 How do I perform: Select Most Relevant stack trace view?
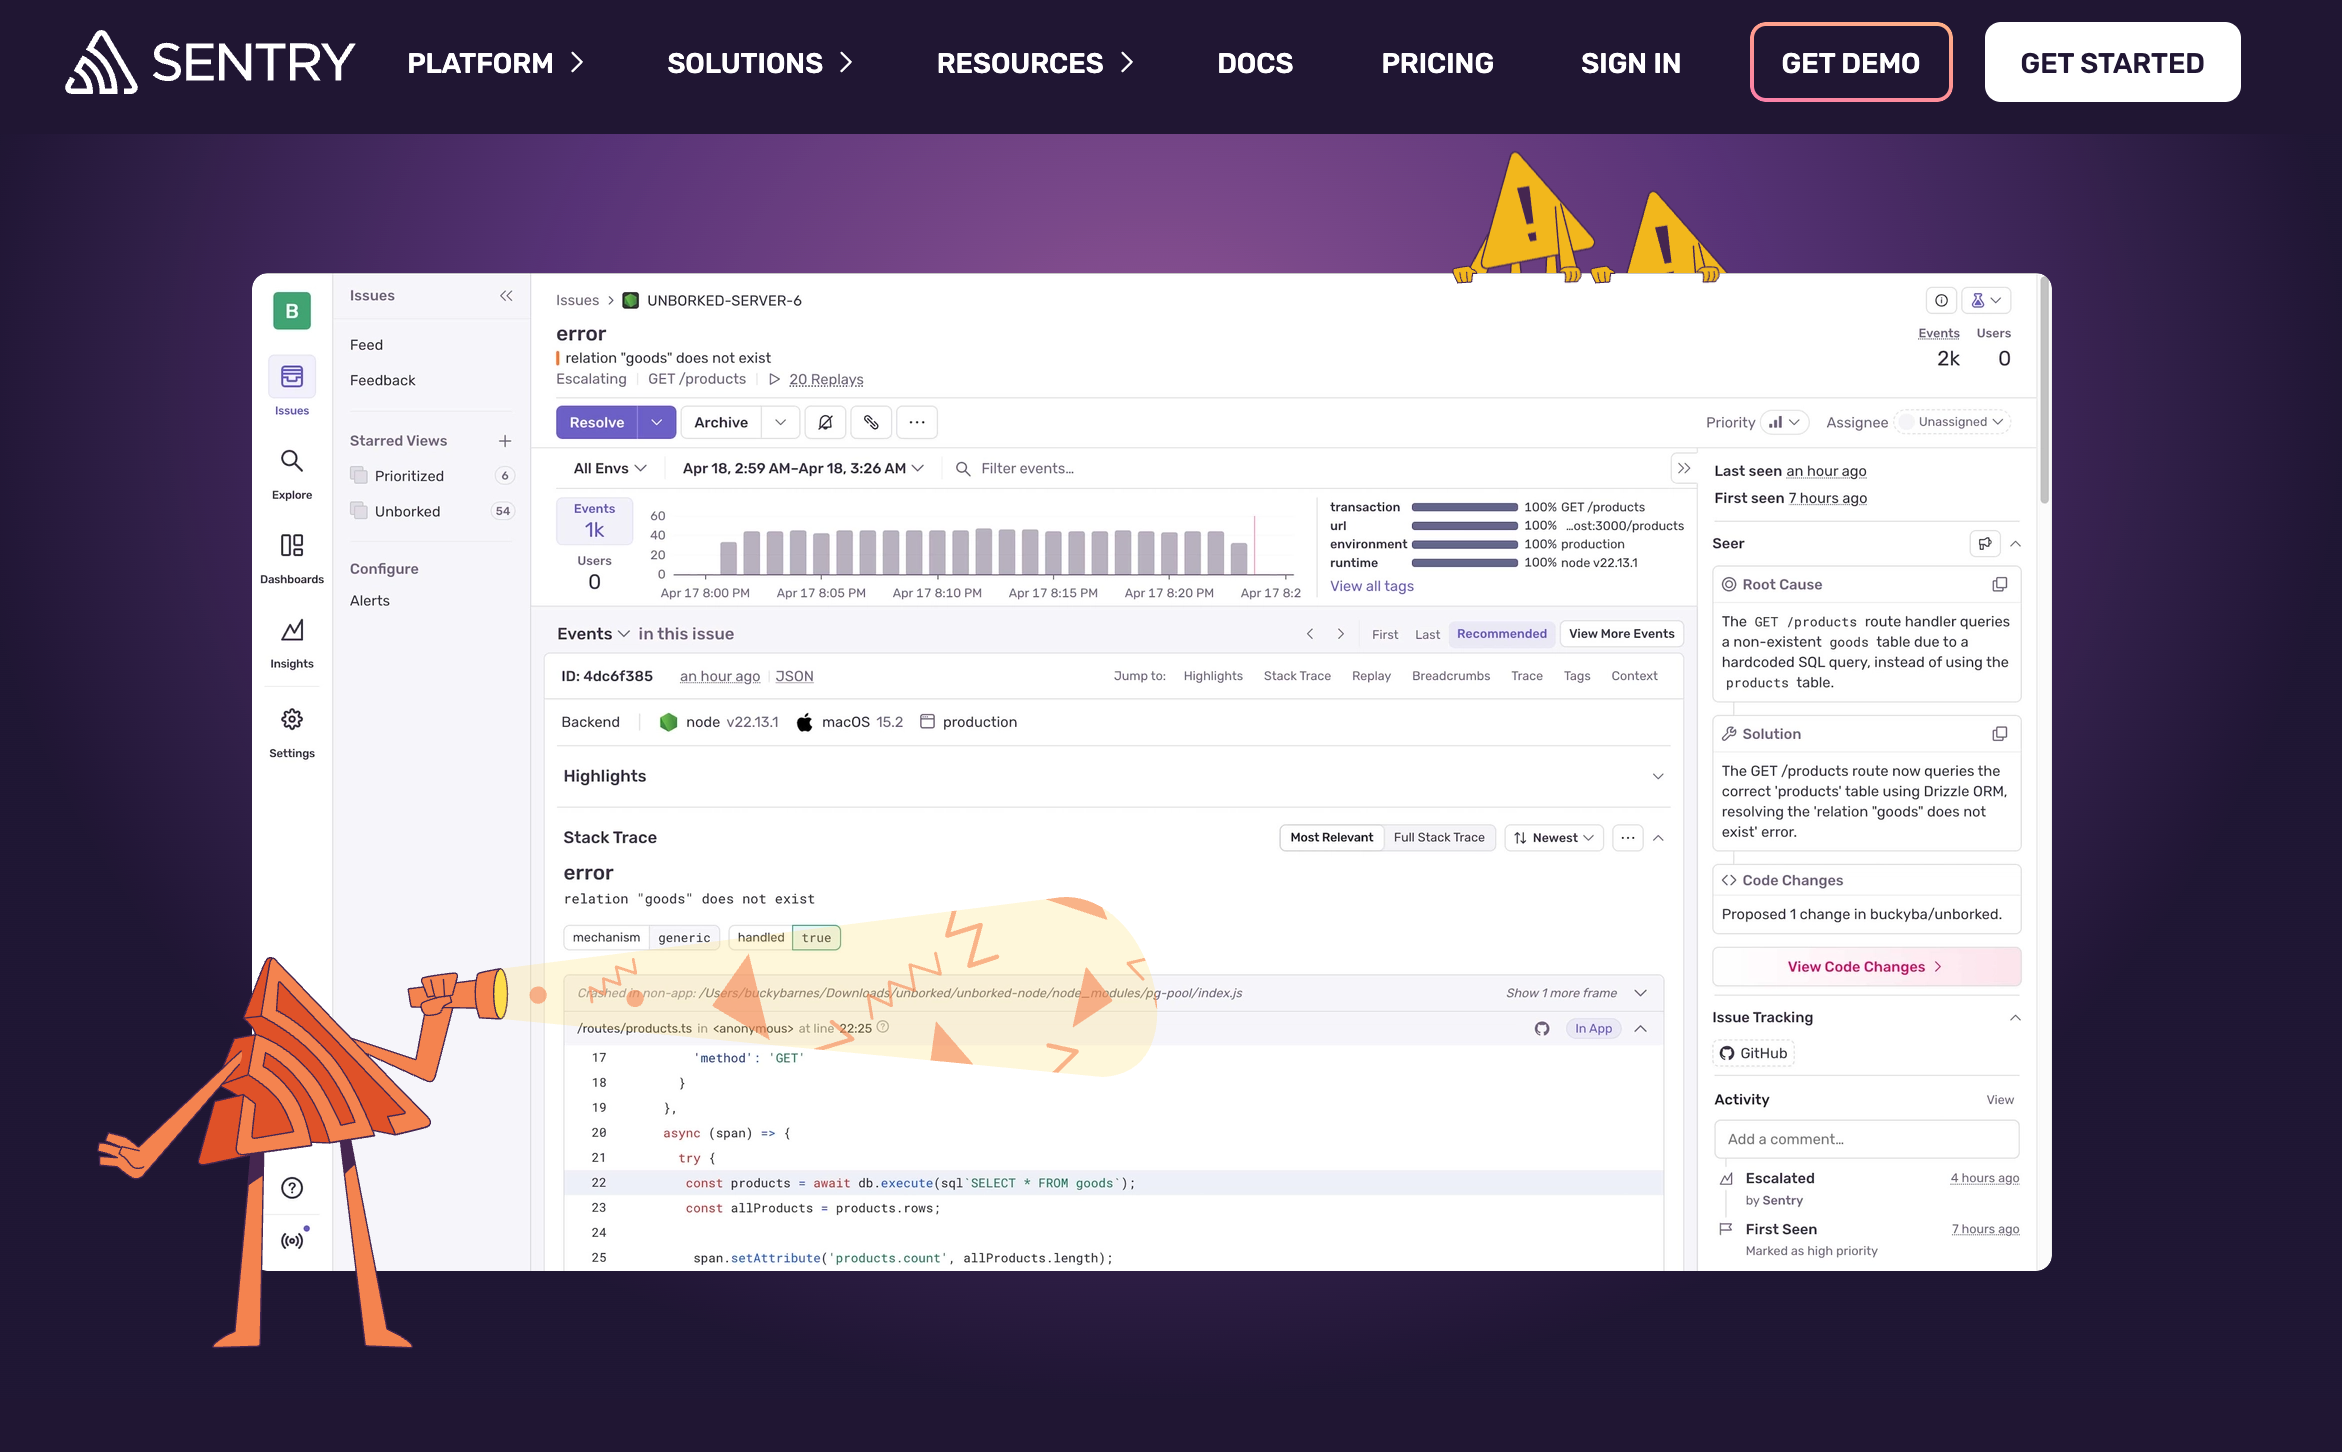tap(1331, 837)
